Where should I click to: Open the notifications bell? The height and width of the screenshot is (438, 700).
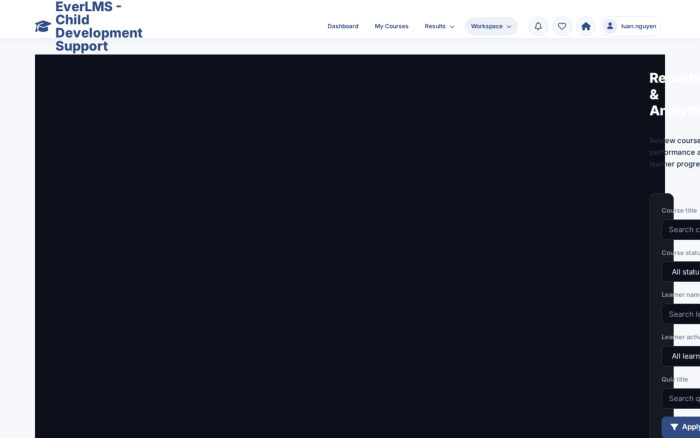pyautogui.click(x=538, y=26)
